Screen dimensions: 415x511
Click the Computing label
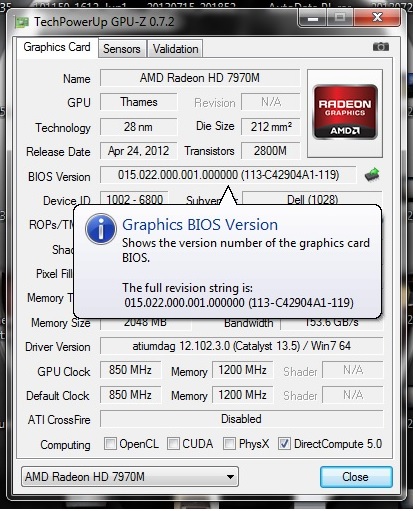[65, 445]
